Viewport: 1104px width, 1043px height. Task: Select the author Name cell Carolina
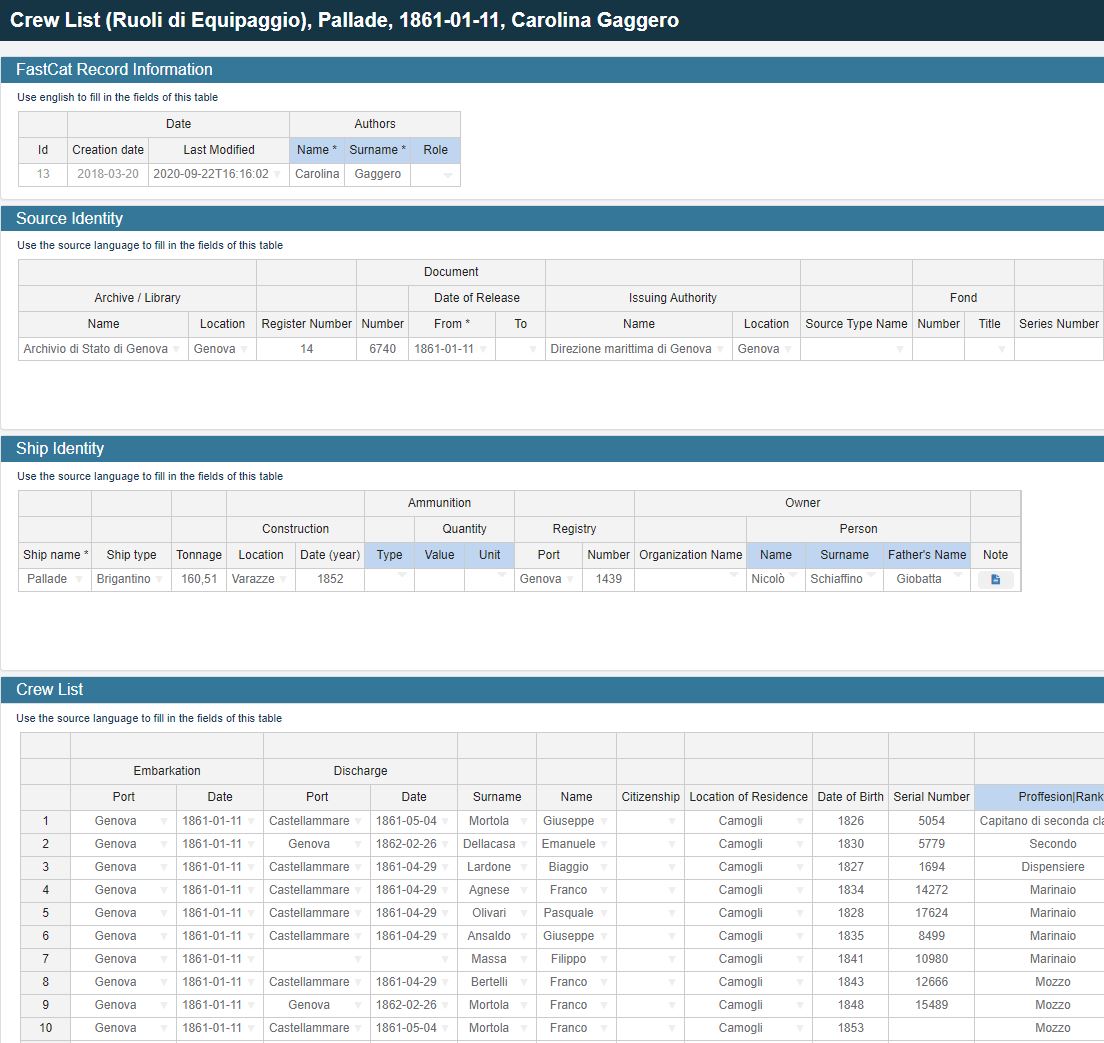tap(317, 174)
